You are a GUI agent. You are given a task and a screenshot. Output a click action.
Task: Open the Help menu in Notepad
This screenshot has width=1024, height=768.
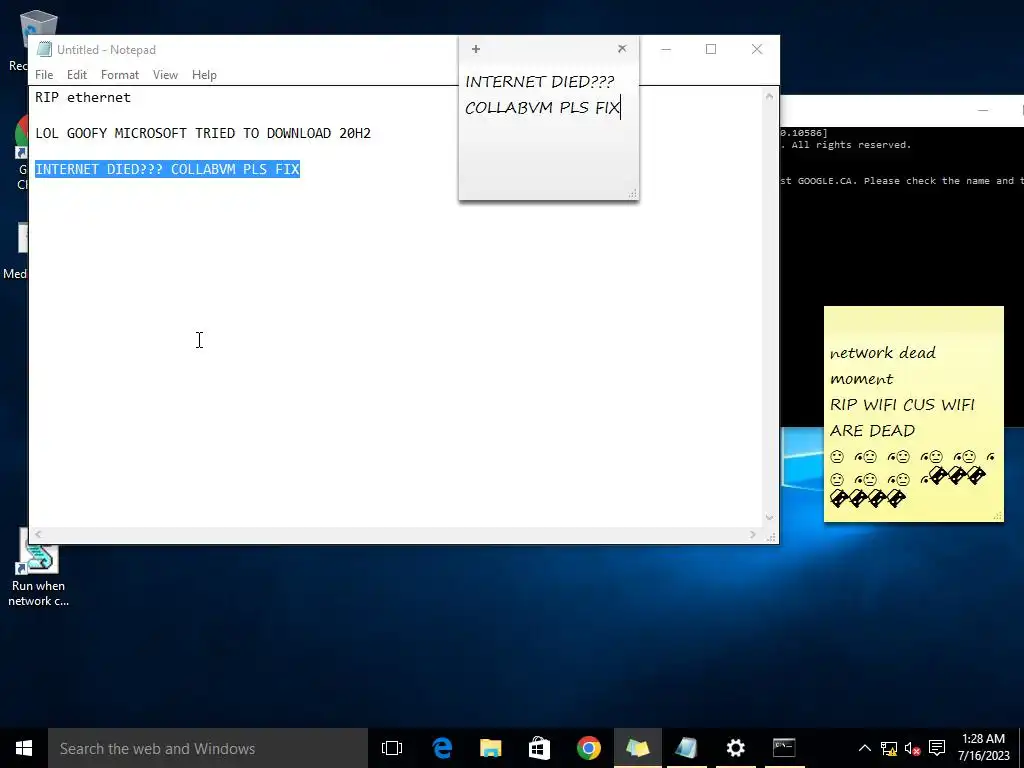[x=204, y=75]
